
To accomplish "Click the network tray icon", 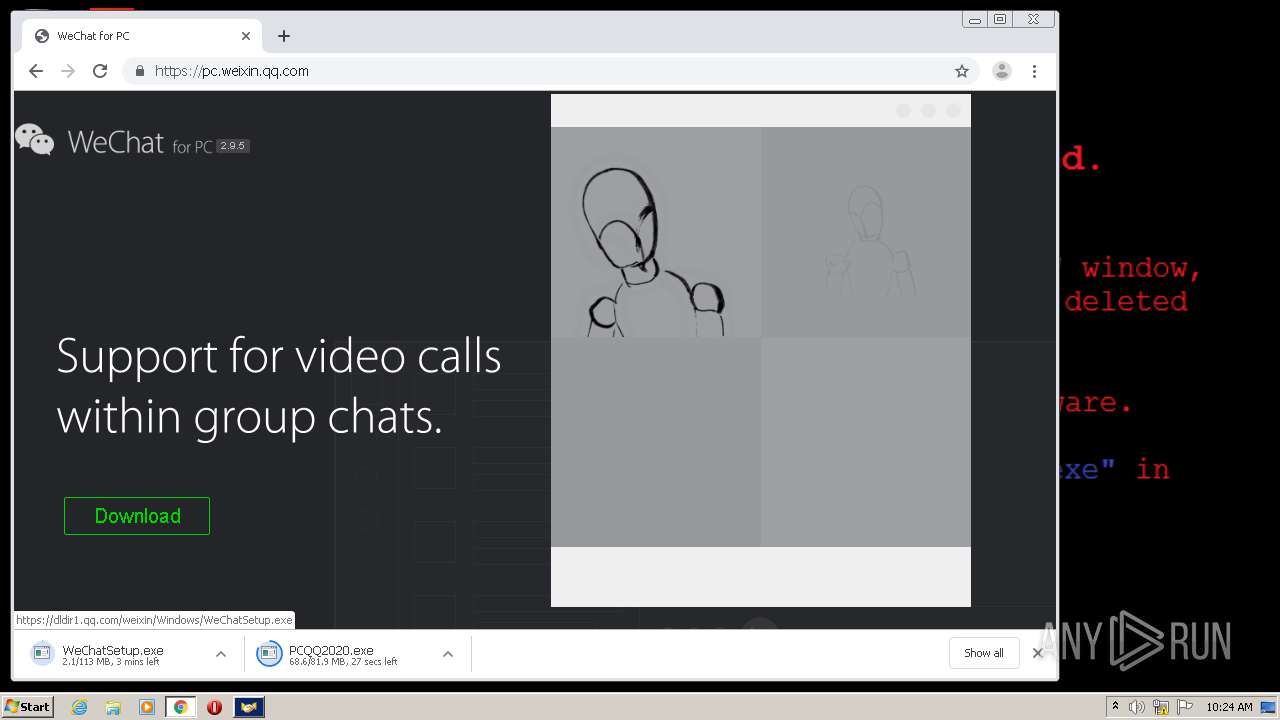I will click(x=1161, y=707).
